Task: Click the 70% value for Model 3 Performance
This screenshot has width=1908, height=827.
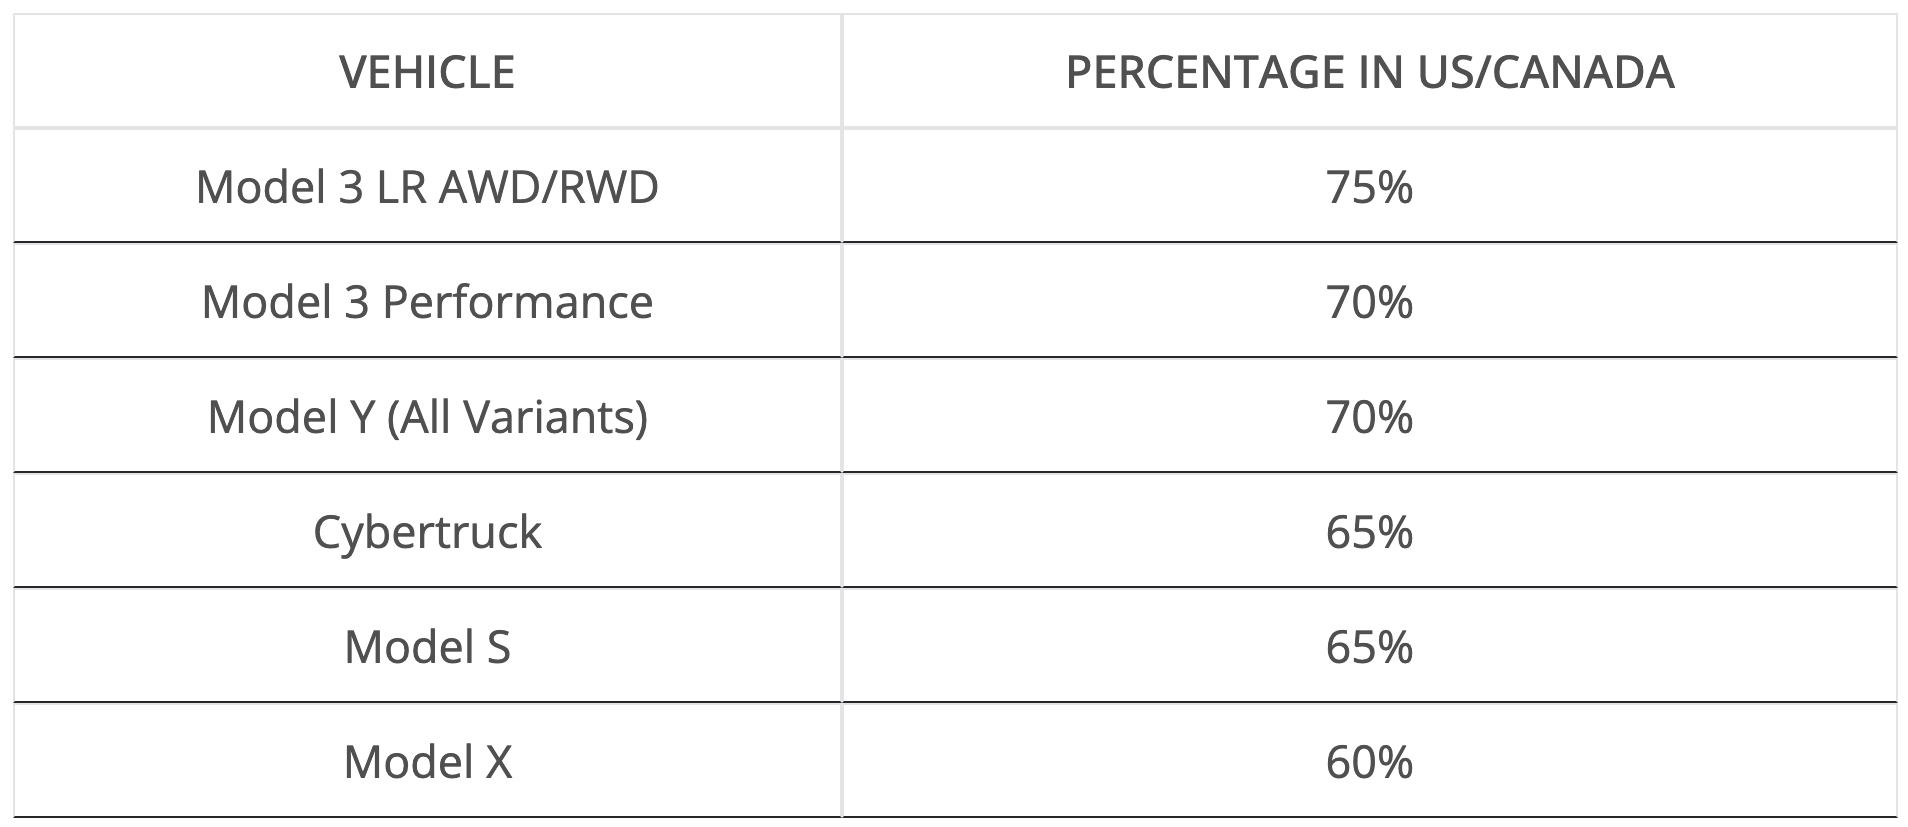Action: coord(1369,302)
